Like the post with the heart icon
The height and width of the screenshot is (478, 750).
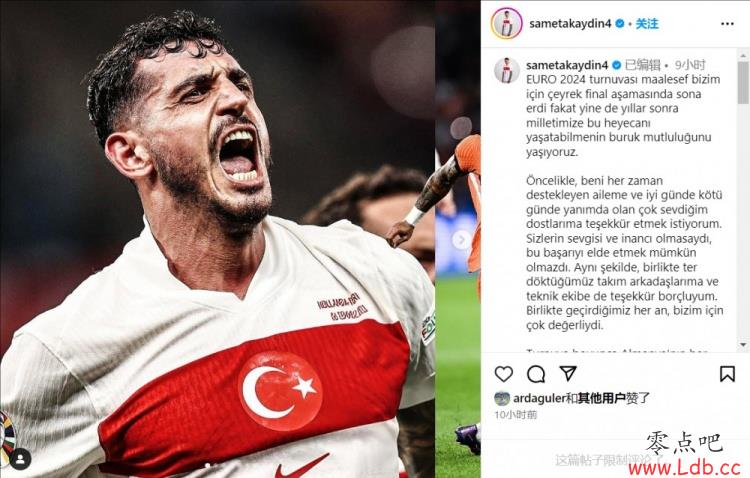[503, 374]
